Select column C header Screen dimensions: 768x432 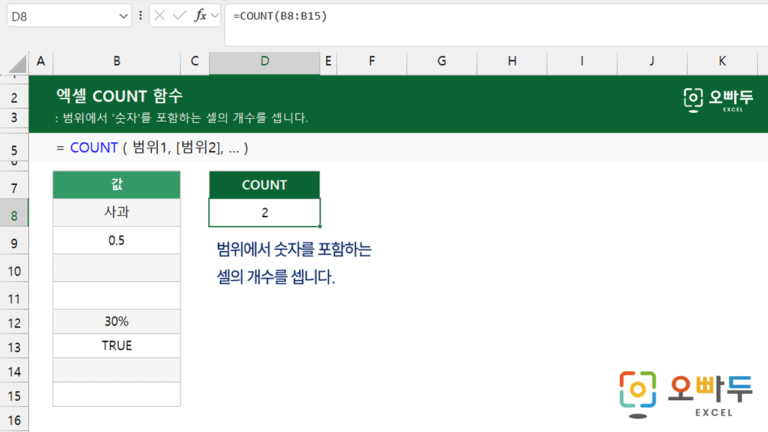tap(194, 62)
